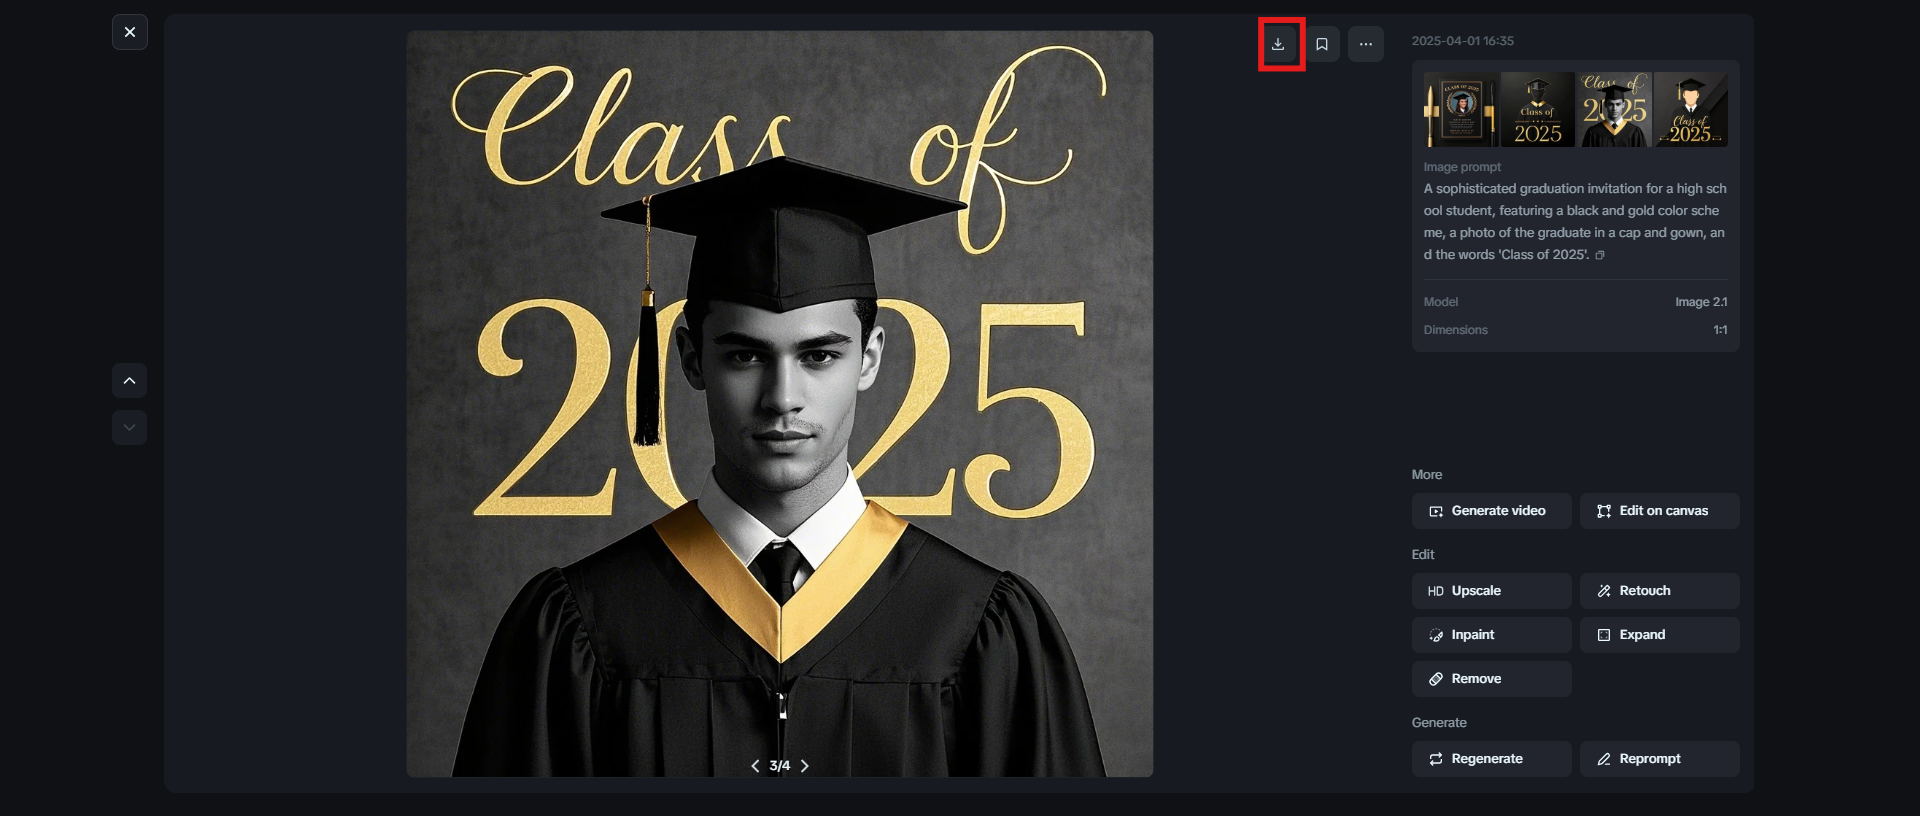Screen dimensions: 1920x816
Task: Select the first invitation thumbnail
Action: [1461, 110]
